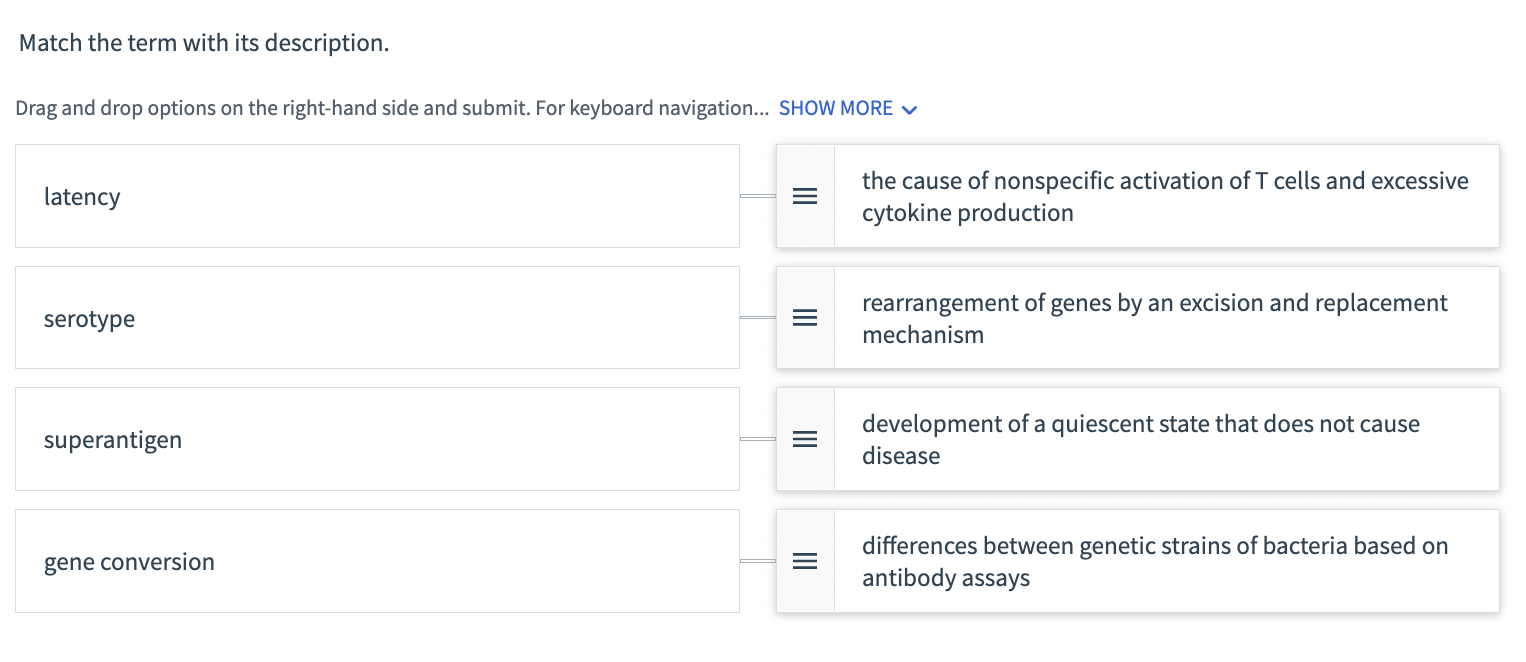
Task: Click the gene conversion term box
Action: point(377,561)
